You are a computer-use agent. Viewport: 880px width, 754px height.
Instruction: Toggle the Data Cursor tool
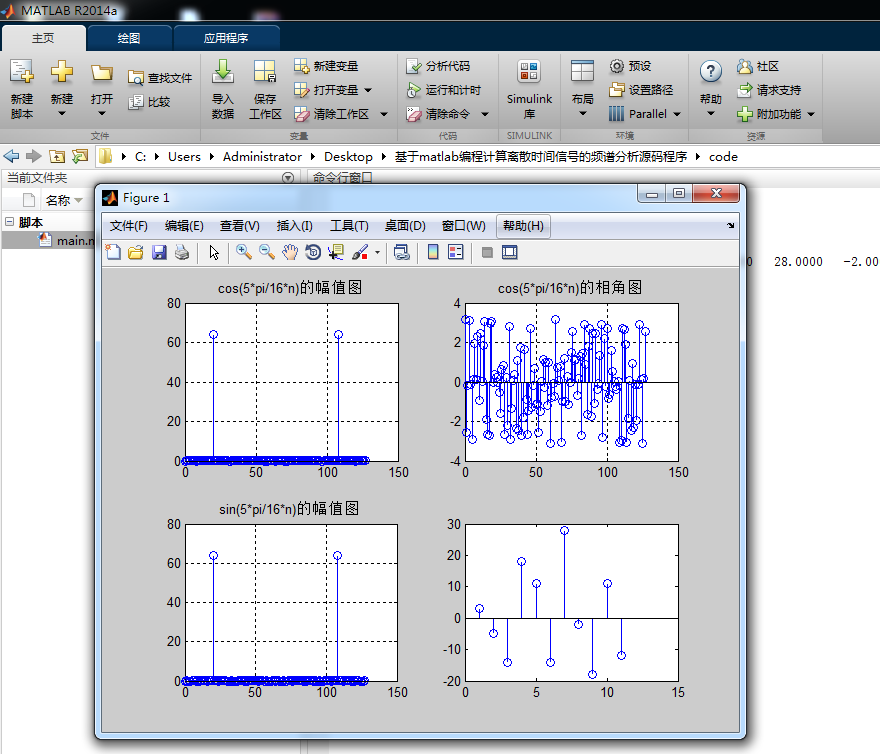336,253
